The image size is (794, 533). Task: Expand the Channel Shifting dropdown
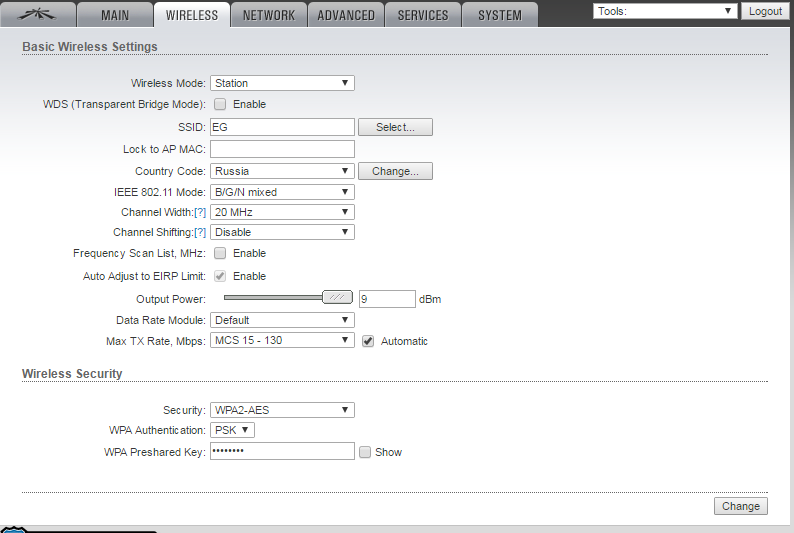(282, 232)
